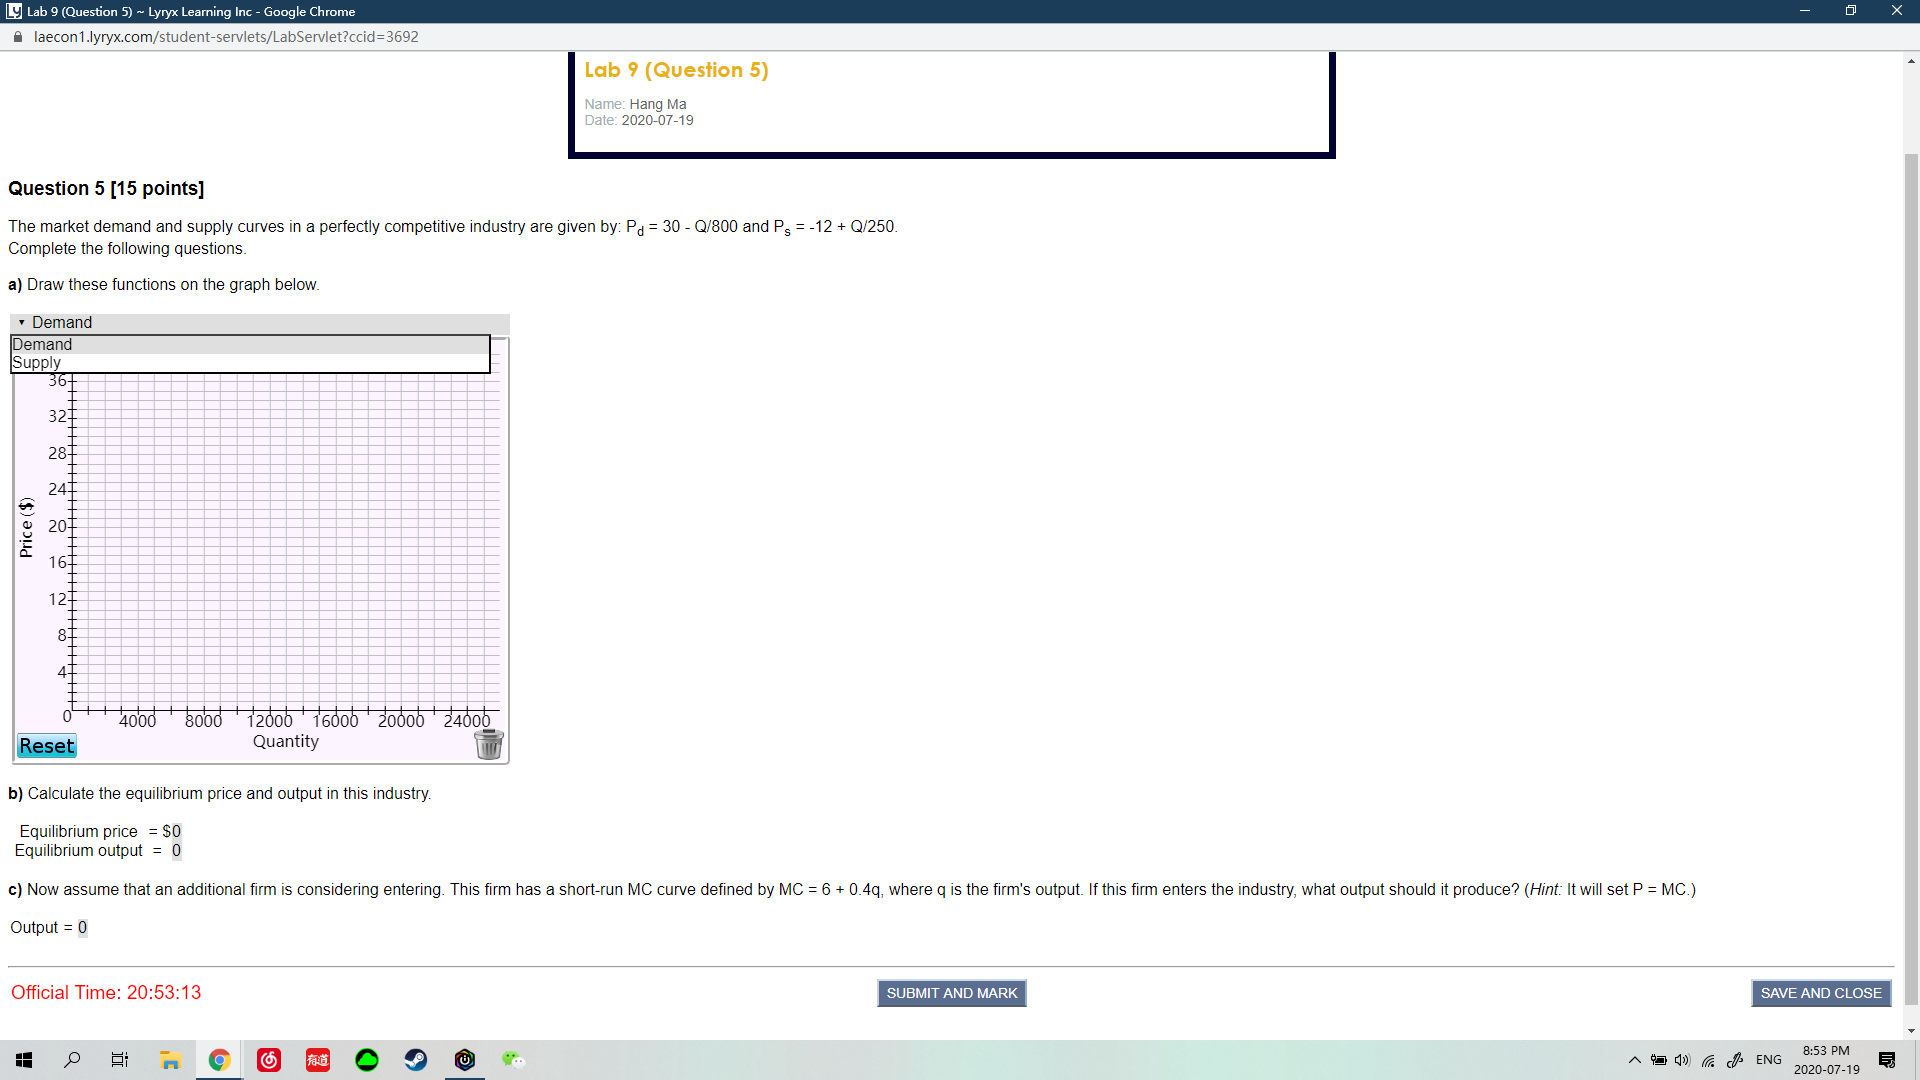Open Youdao Dictionary from the taskbar
This screenshot has height=1080, width=1920.
point(317,1060)
